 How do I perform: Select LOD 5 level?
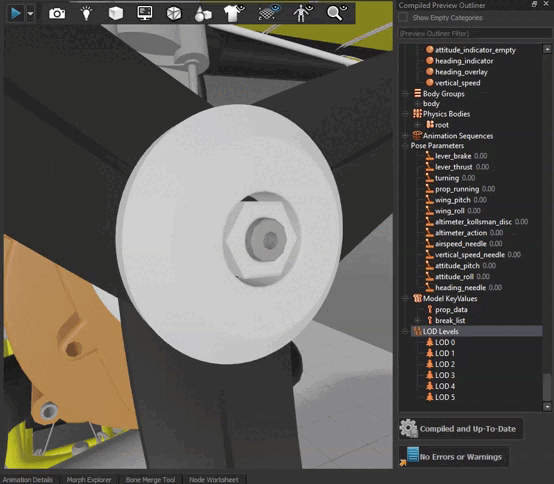pyautogui.click(x=445, y=397)
